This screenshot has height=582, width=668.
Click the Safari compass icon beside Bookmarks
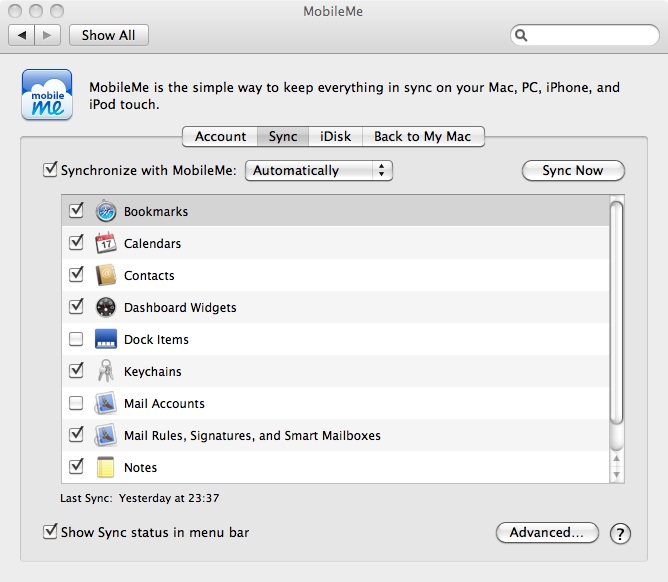click(106, 211)
